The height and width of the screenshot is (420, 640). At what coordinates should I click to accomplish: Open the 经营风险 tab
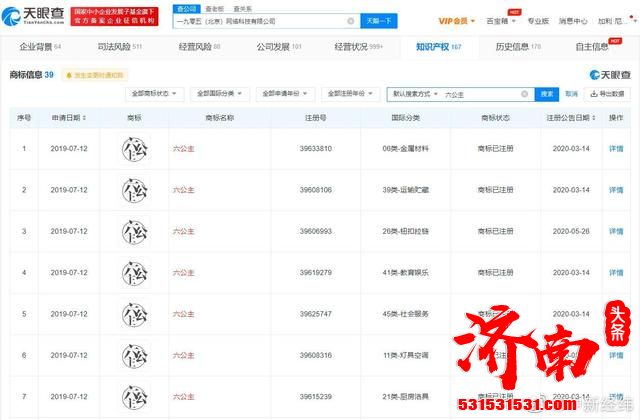[x=199, y=47]
